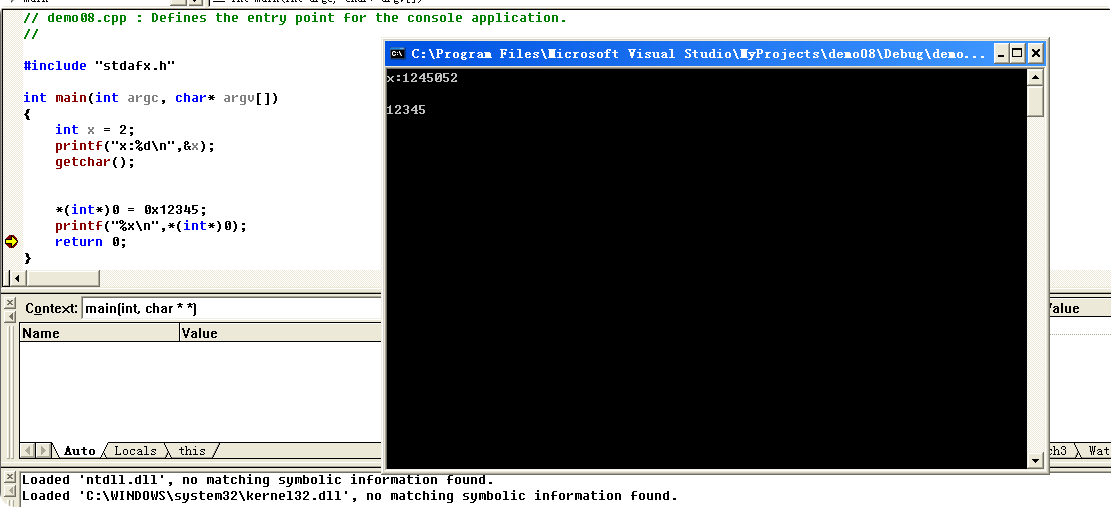Click the tab scroll-right arrow beside Auto
The width and height of the screenshot is (1111, 507).
(44, 450)
